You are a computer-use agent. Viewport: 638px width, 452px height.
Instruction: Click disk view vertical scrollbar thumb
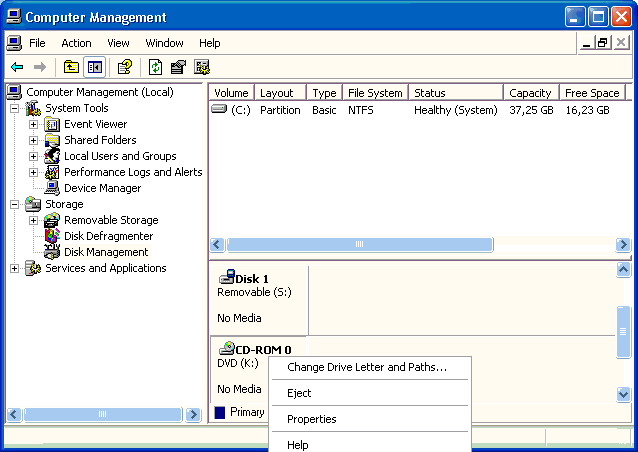pyautogui.click(x=623, y=332)
